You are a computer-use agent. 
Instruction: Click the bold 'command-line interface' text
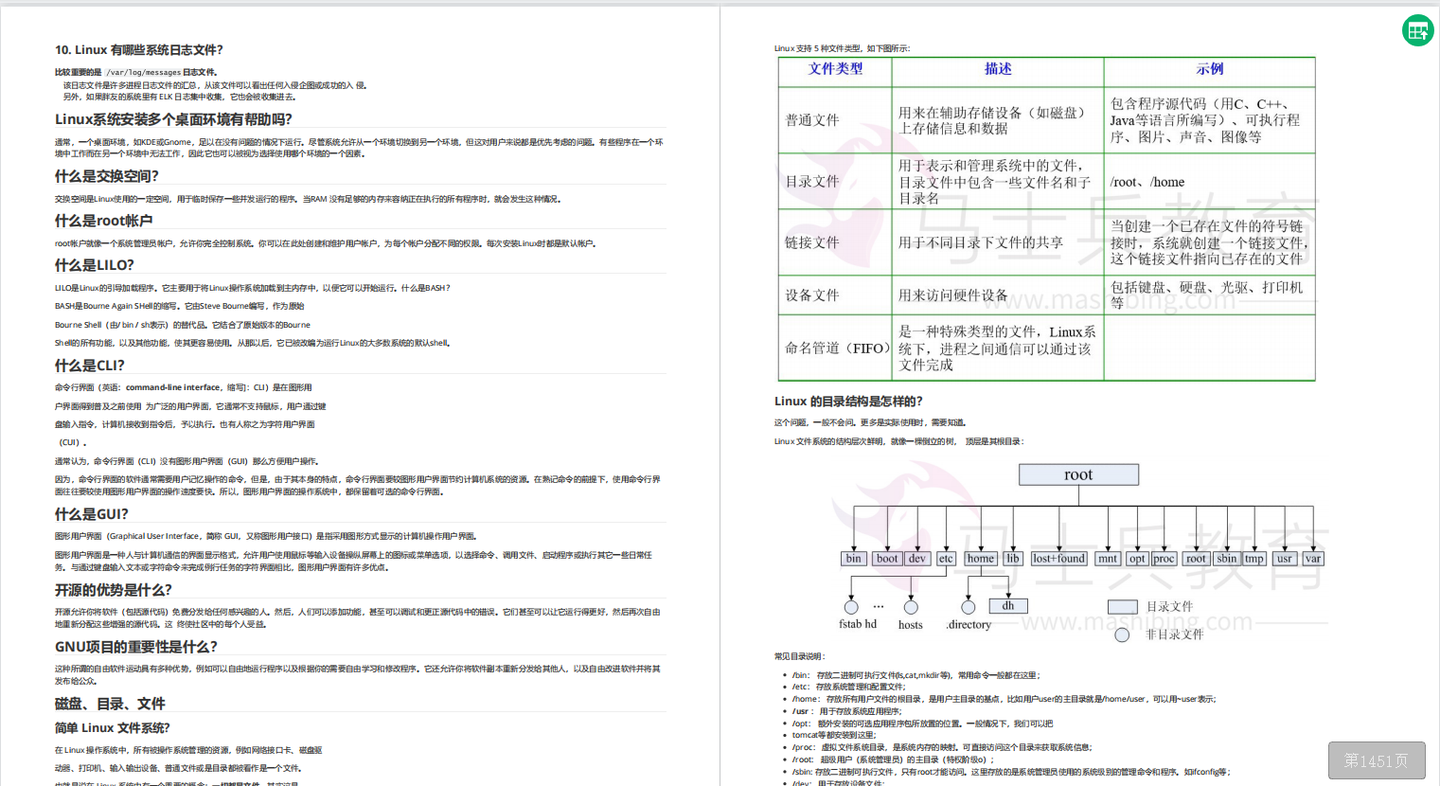(173, 387)
